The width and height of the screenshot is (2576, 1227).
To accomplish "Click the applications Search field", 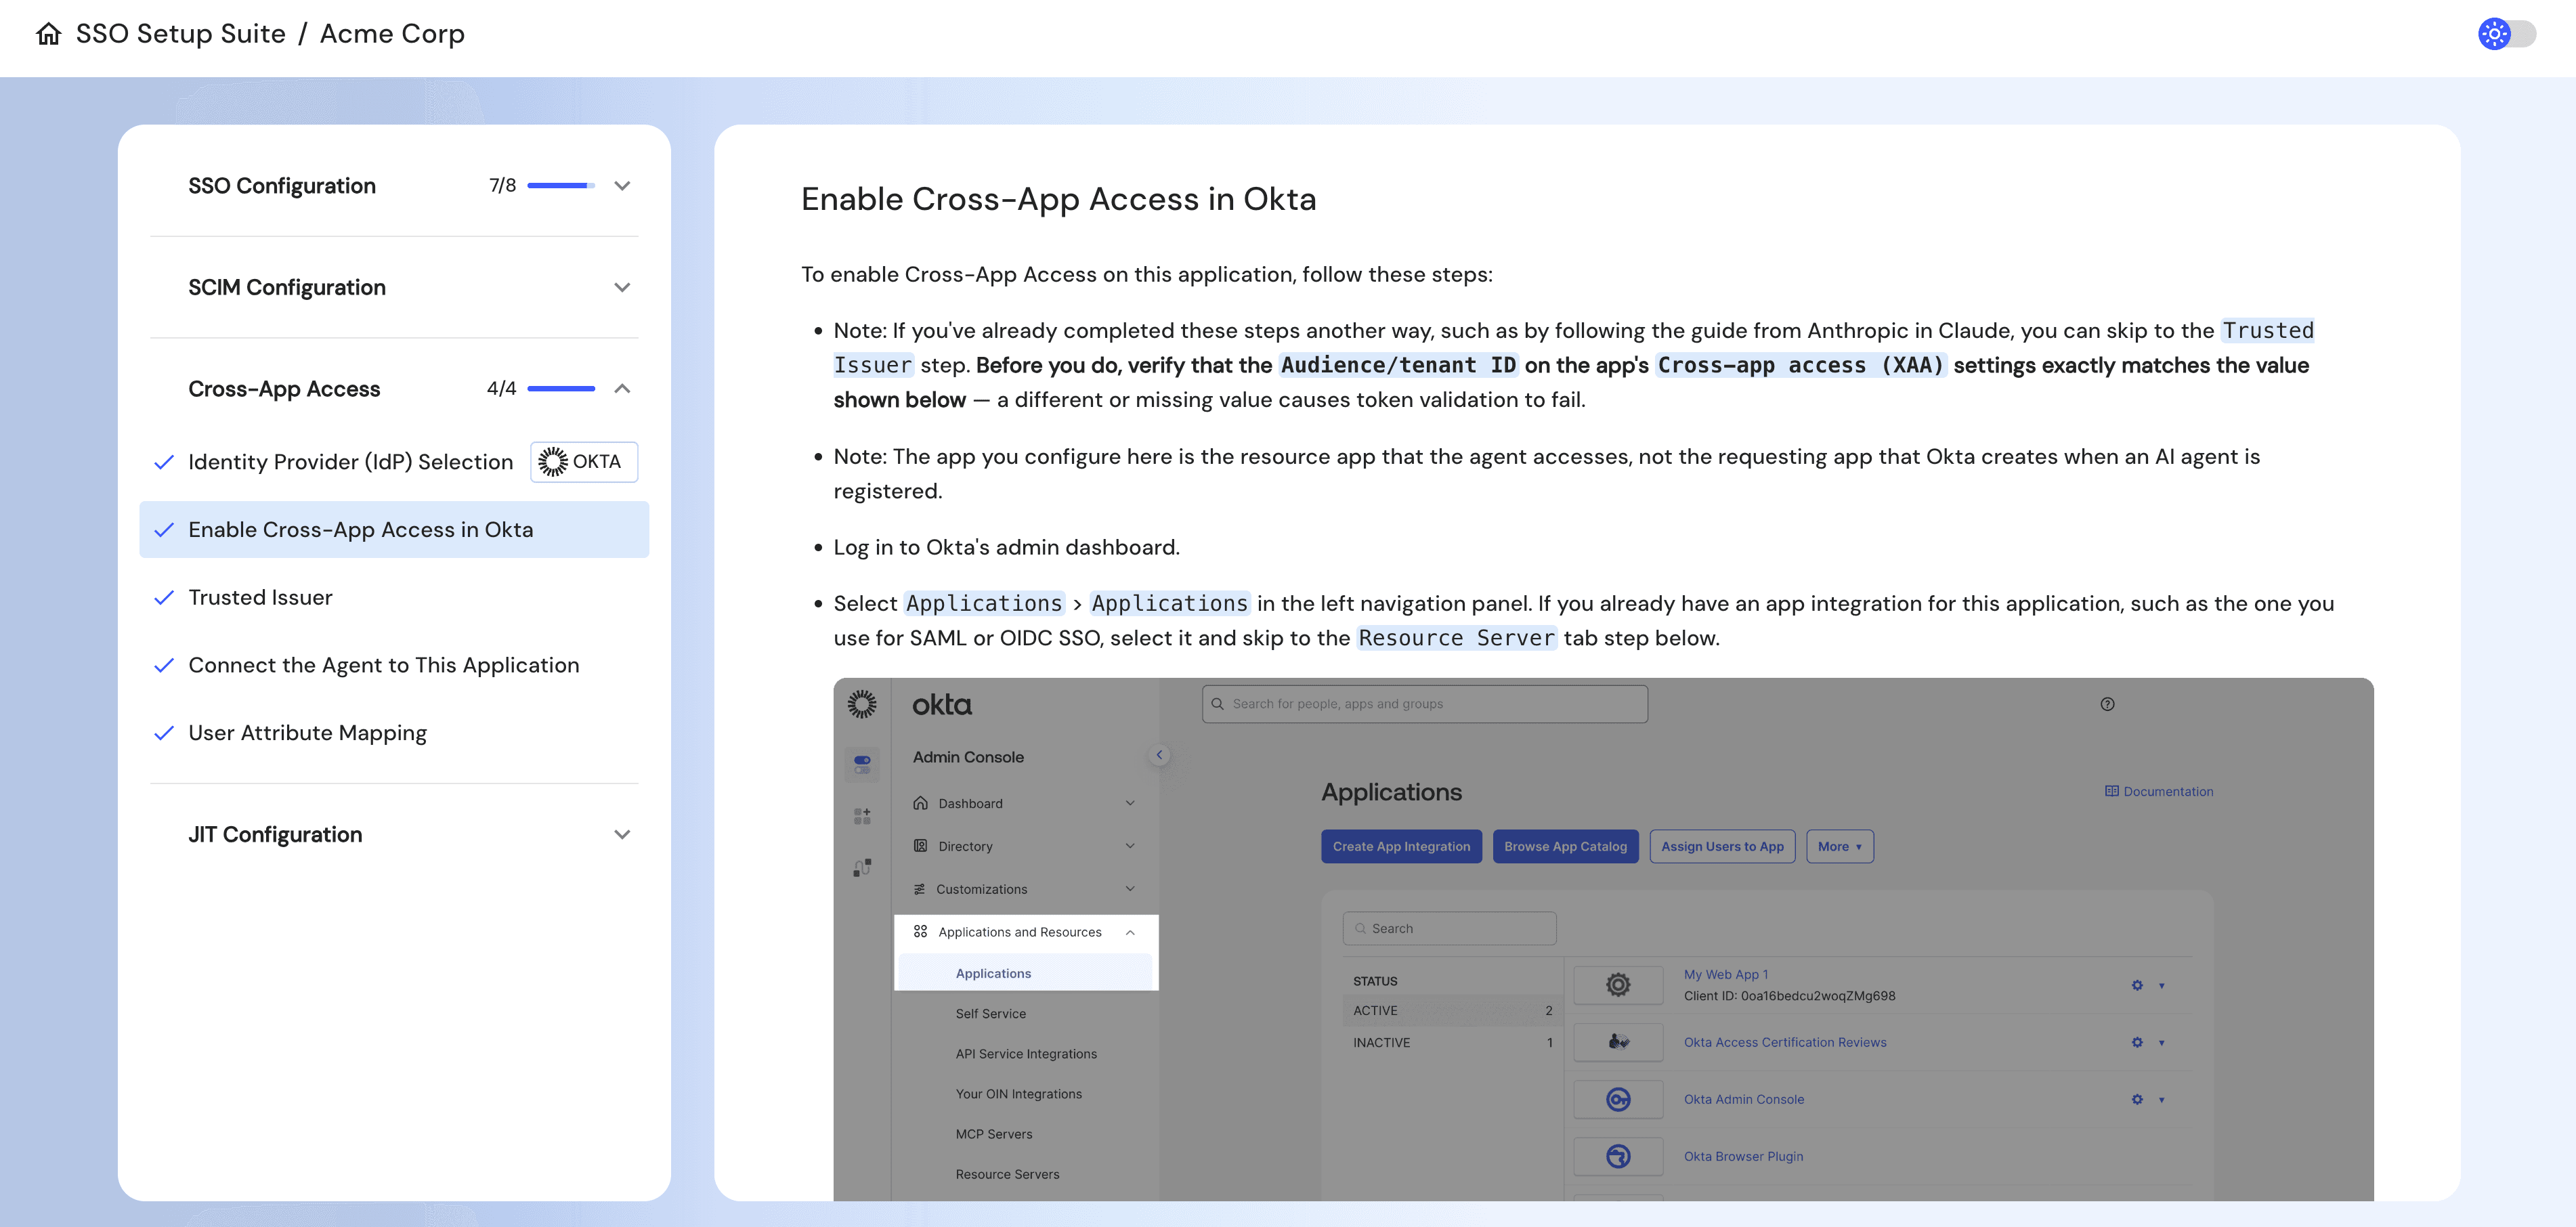I will (x=1449, y=929).
